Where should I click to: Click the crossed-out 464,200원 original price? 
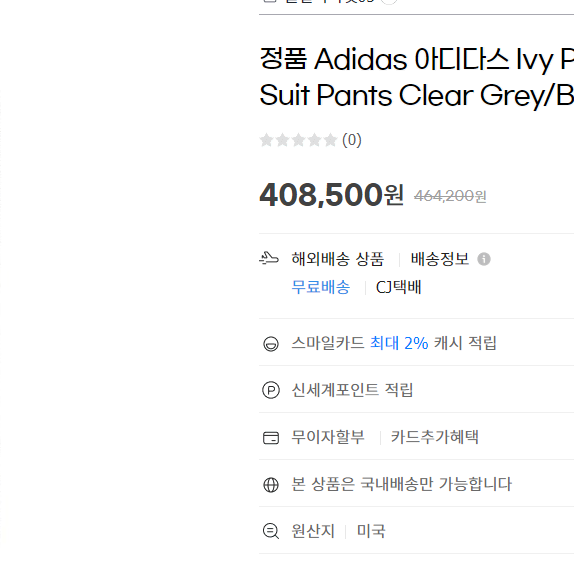coord(450,196)
